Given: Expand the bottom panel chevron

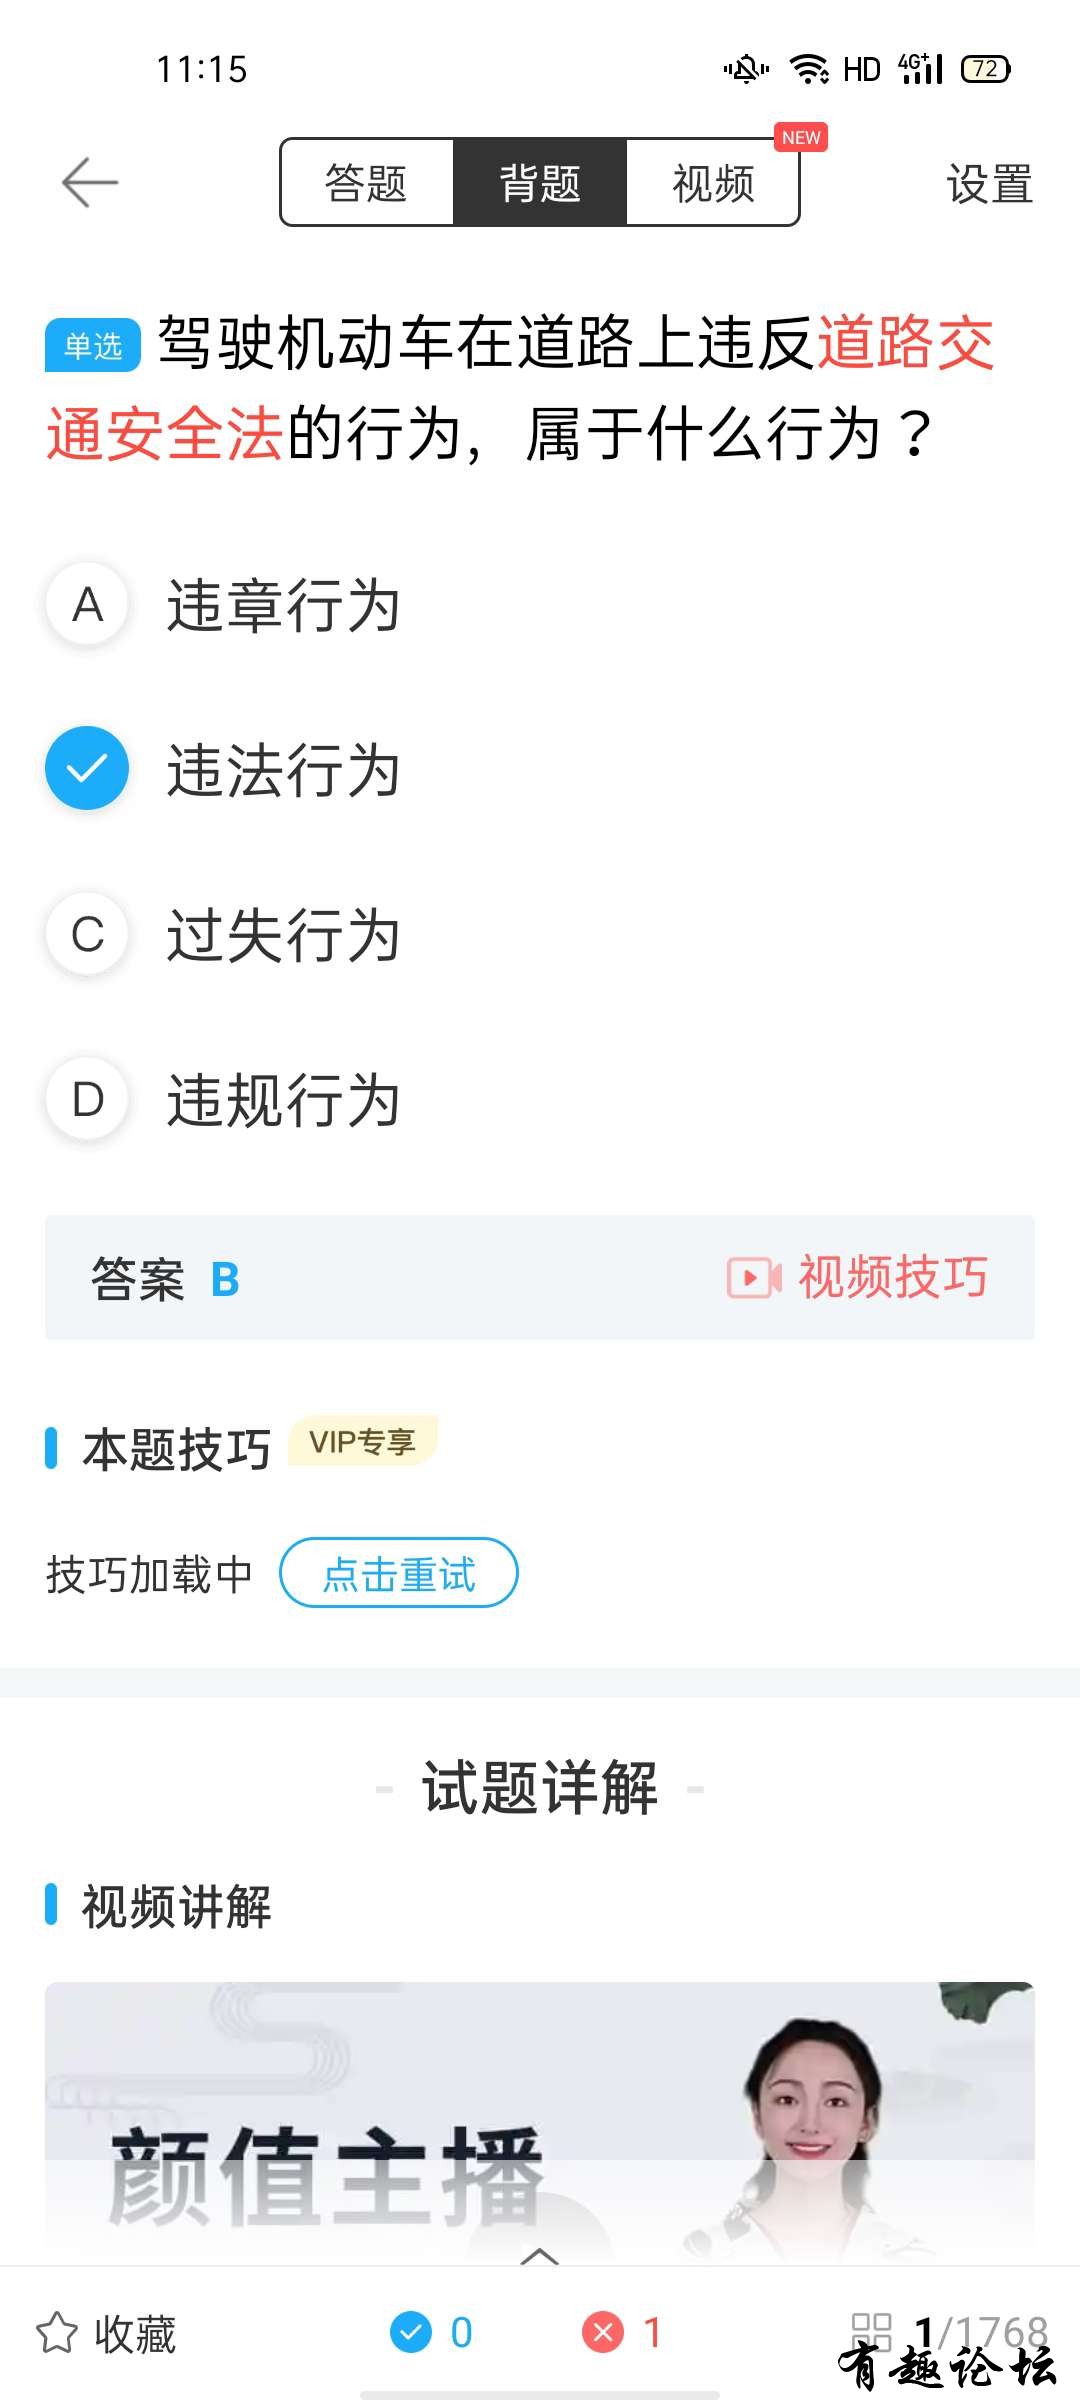Looking at the screenshot, I should [x=540, y=2256].
